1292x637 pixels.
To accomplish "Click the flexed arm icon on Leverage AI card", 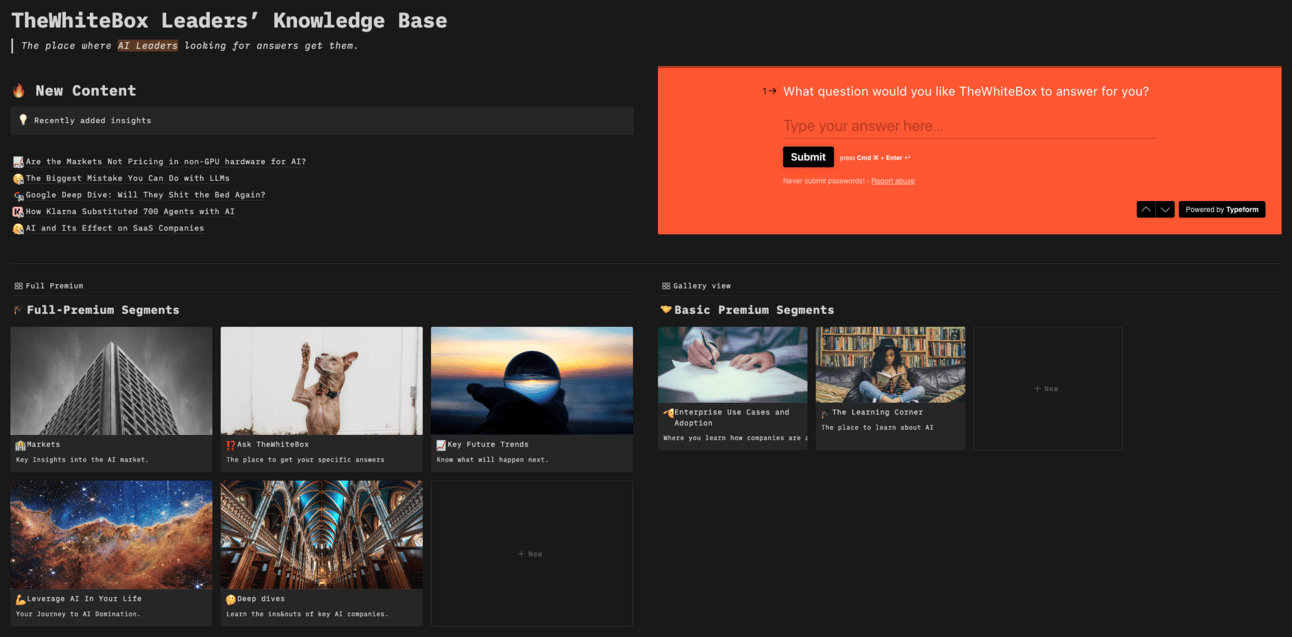I will (20, 599).
